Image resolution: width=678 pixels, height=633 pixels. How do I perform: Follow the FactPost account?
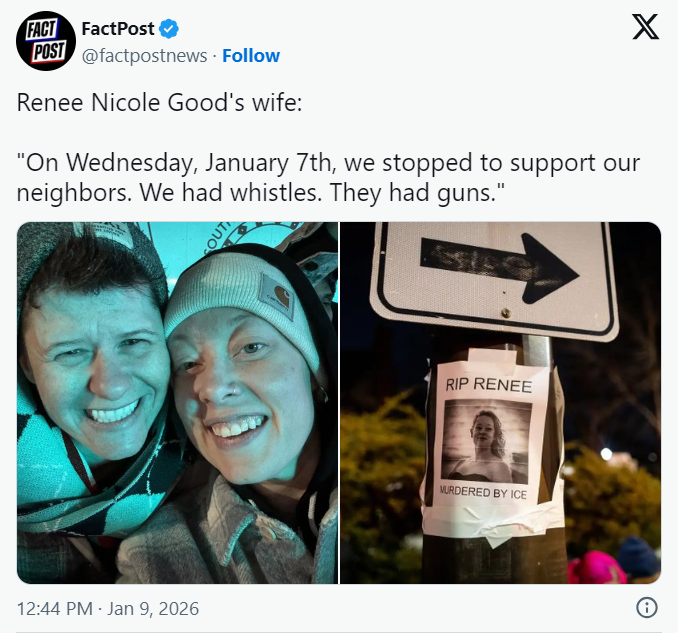(x=251, y=56)
